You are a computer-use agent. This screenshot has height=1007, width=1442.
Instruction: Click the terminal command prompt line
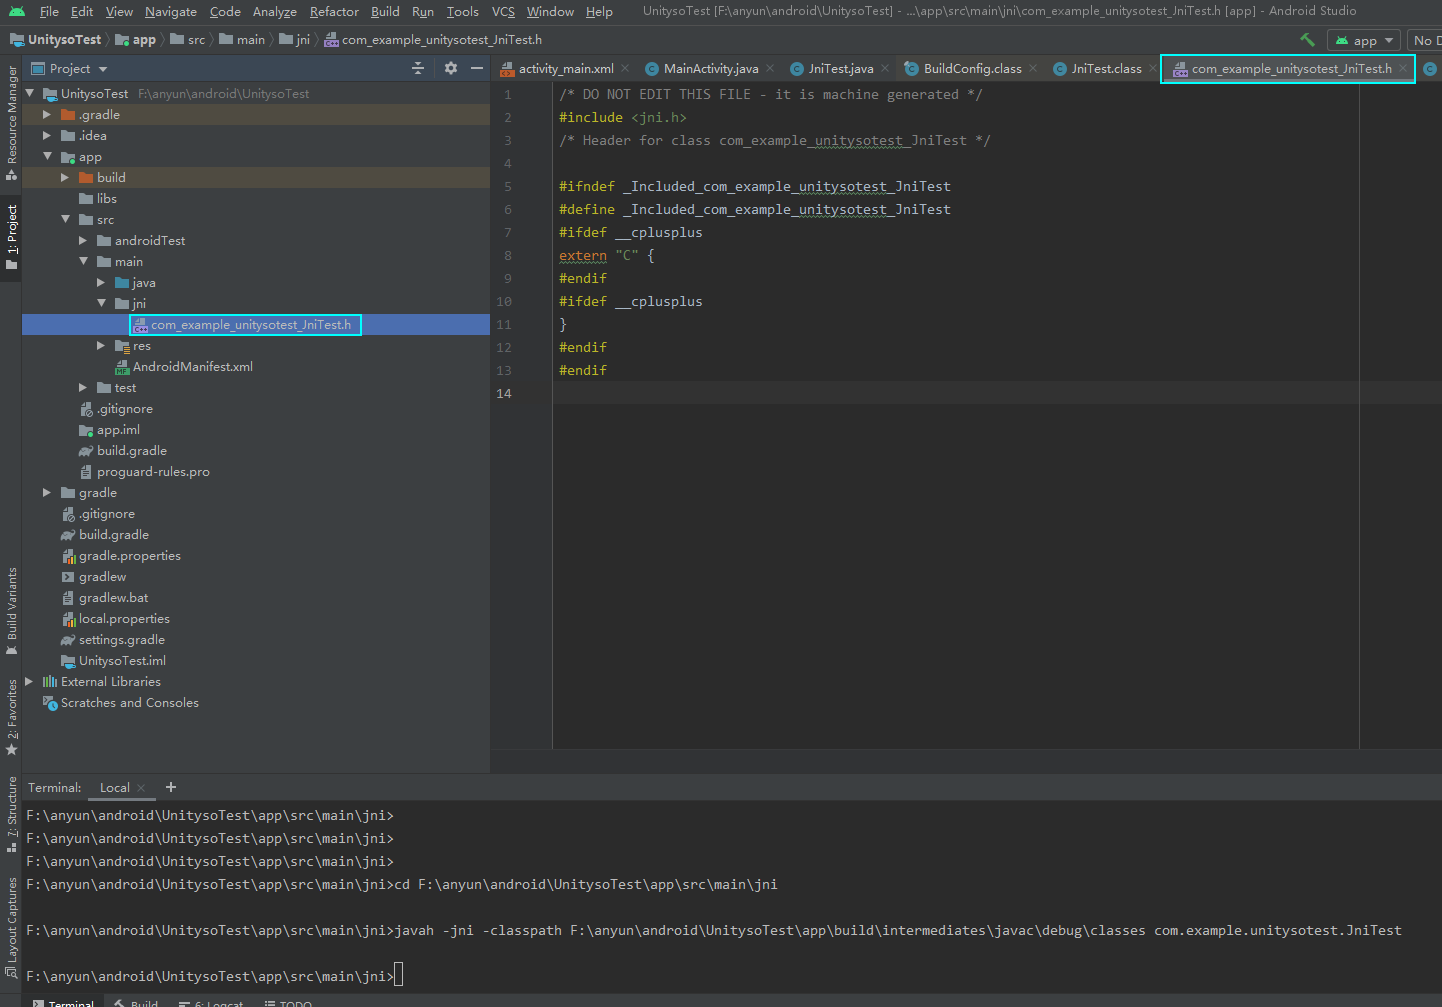click(214, 976)
